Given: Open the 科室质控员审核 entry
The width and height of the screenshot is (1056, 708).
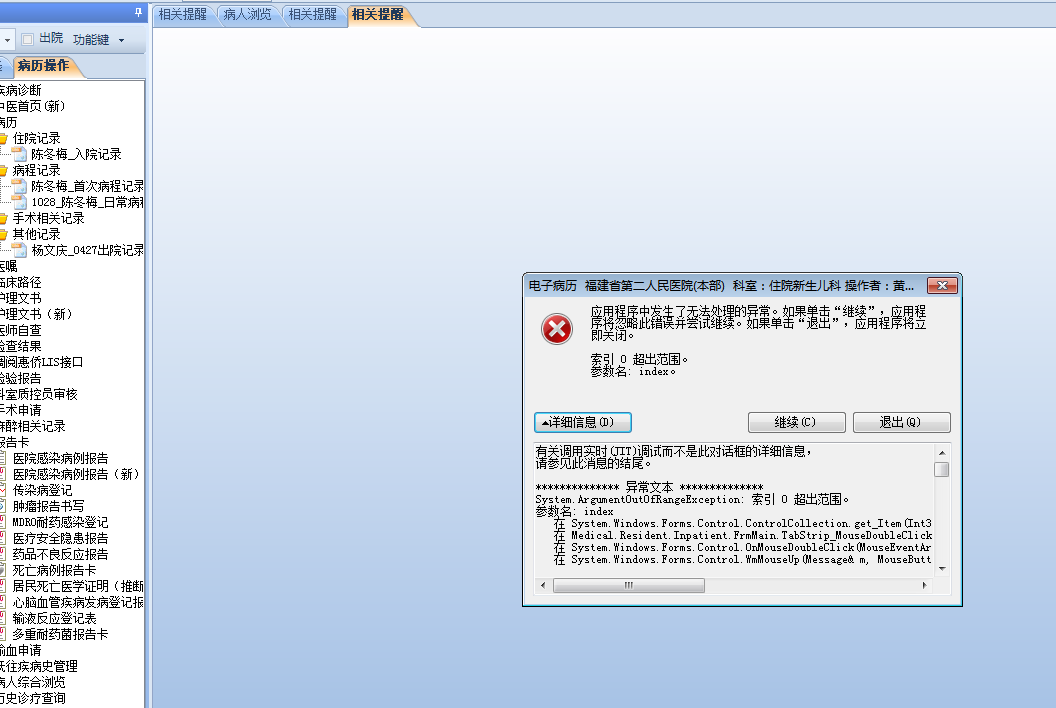Looking at the screenshot, I should pyautogui.click(x=38, y=394).
